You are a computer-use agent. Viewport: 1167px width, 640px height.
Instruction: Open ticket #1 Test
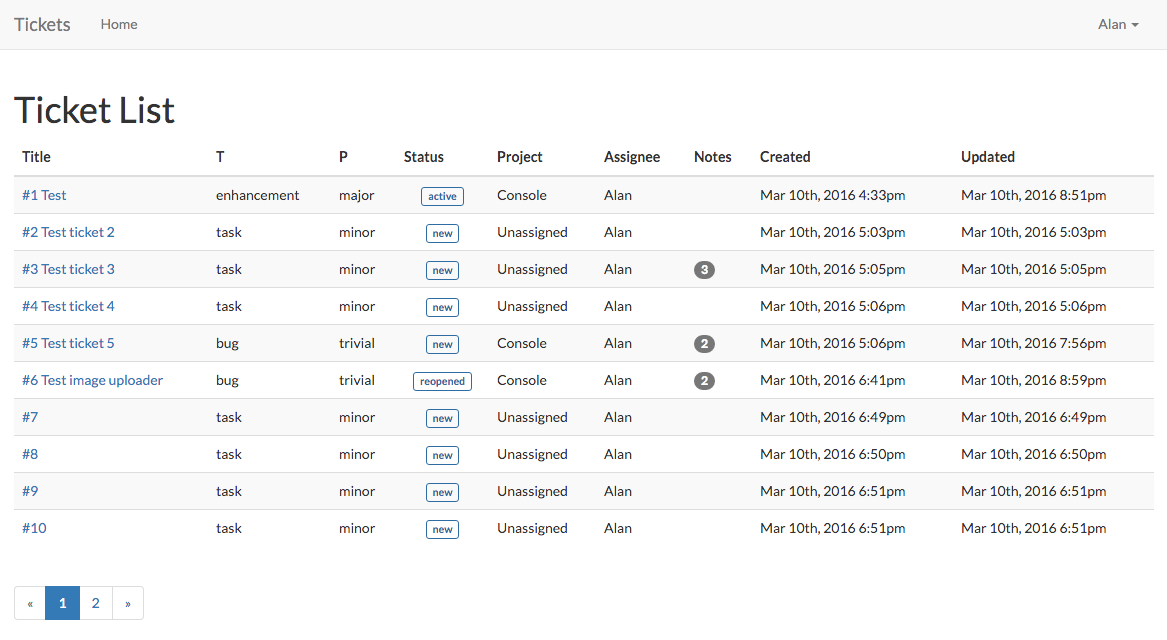[44, 195]
